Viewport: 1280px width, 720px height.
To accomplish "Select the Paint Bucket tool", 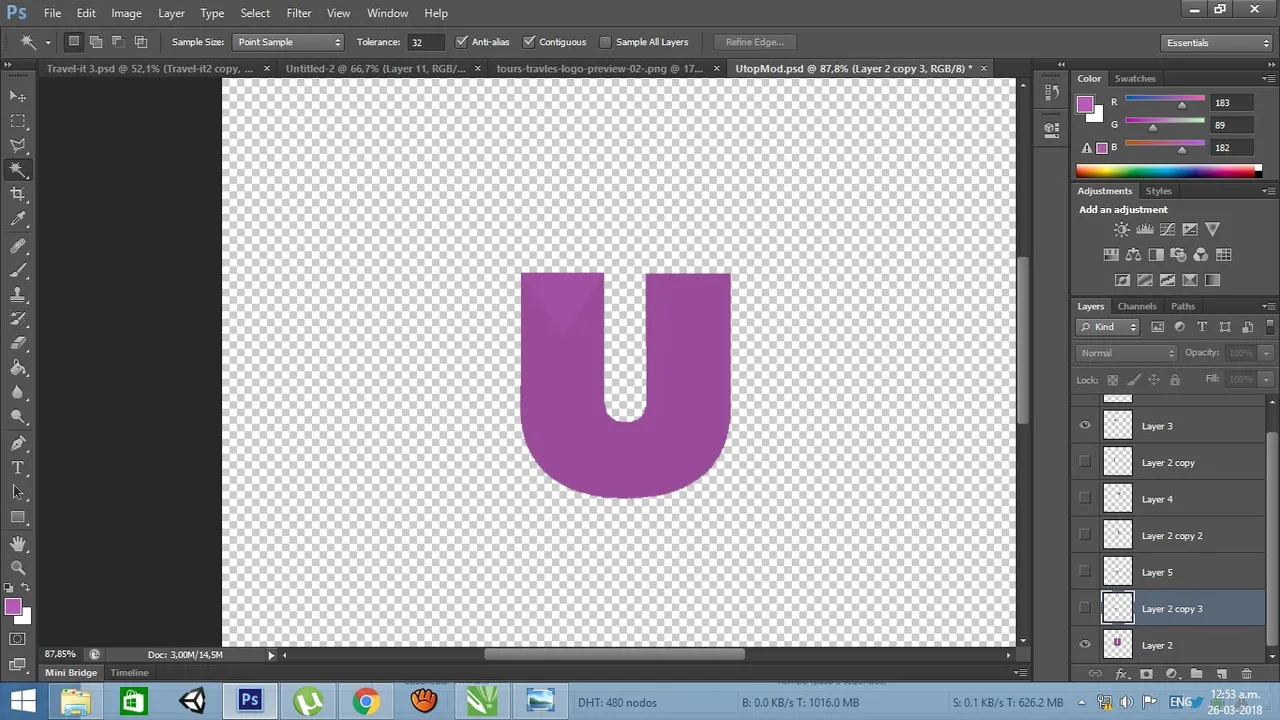I will (18, 369).
